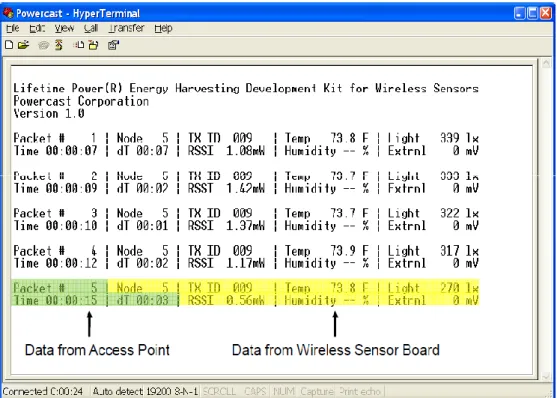The image size is (557, 398).
Task: Click the Send file toolbar icon
Action: tap(79, 45)
